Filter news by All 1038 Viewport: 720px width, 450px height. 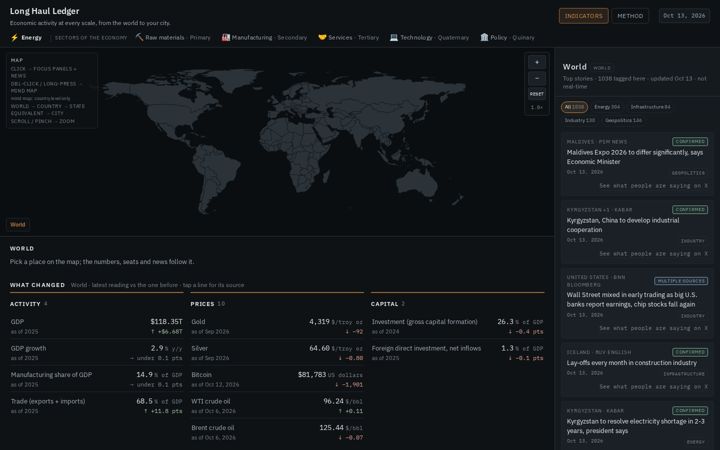point(574,107)
